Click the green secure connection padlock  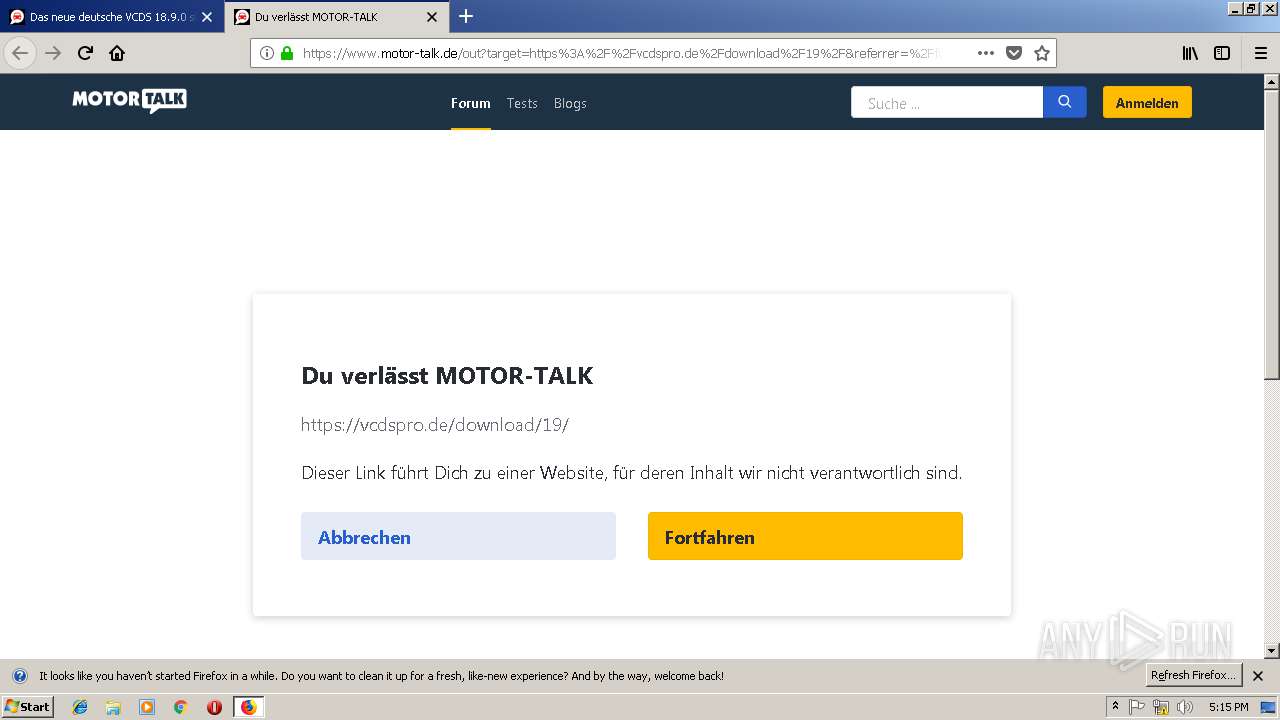click(287, 53)
